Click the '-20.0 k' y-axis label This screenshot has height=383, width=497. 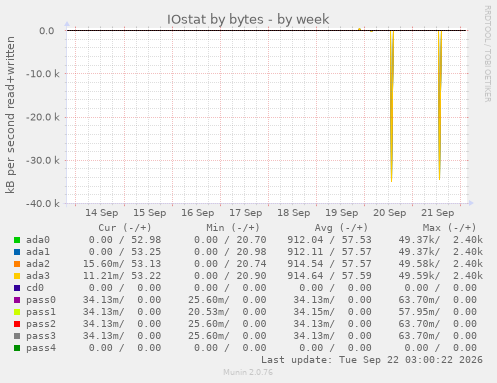(43, 117)
